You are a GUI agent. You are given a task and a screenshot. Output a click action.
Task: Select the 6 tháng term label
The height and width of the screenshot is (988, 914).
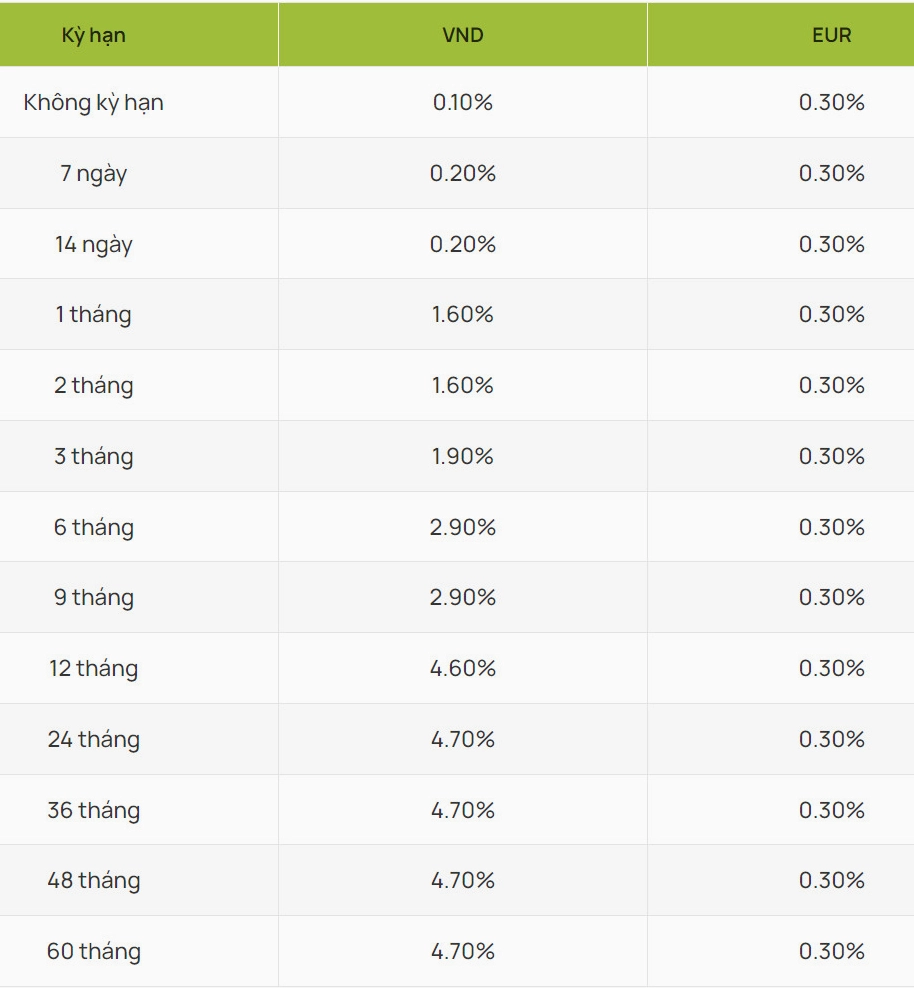(x=93, y=527)
